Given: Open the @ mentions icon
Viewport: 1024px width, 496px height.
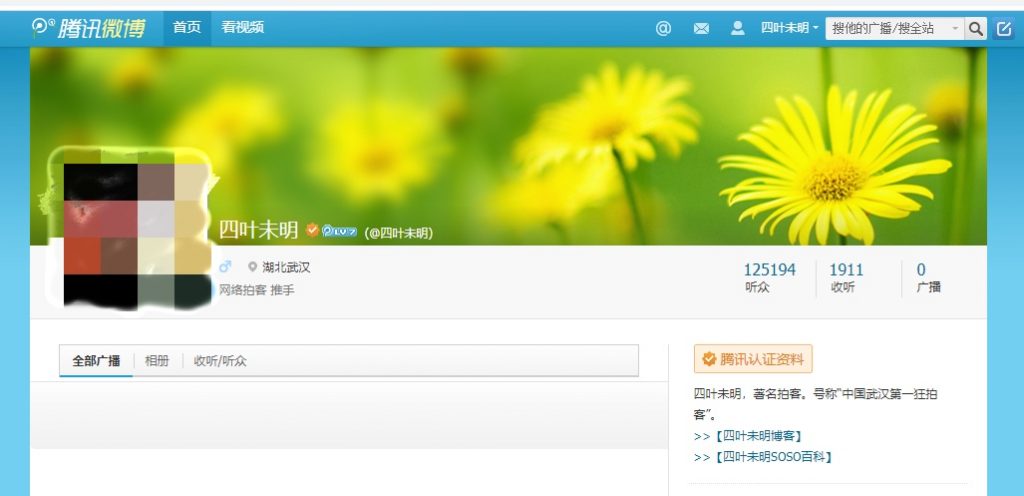Looking at the screenshot, I should (x=663, y=28).
